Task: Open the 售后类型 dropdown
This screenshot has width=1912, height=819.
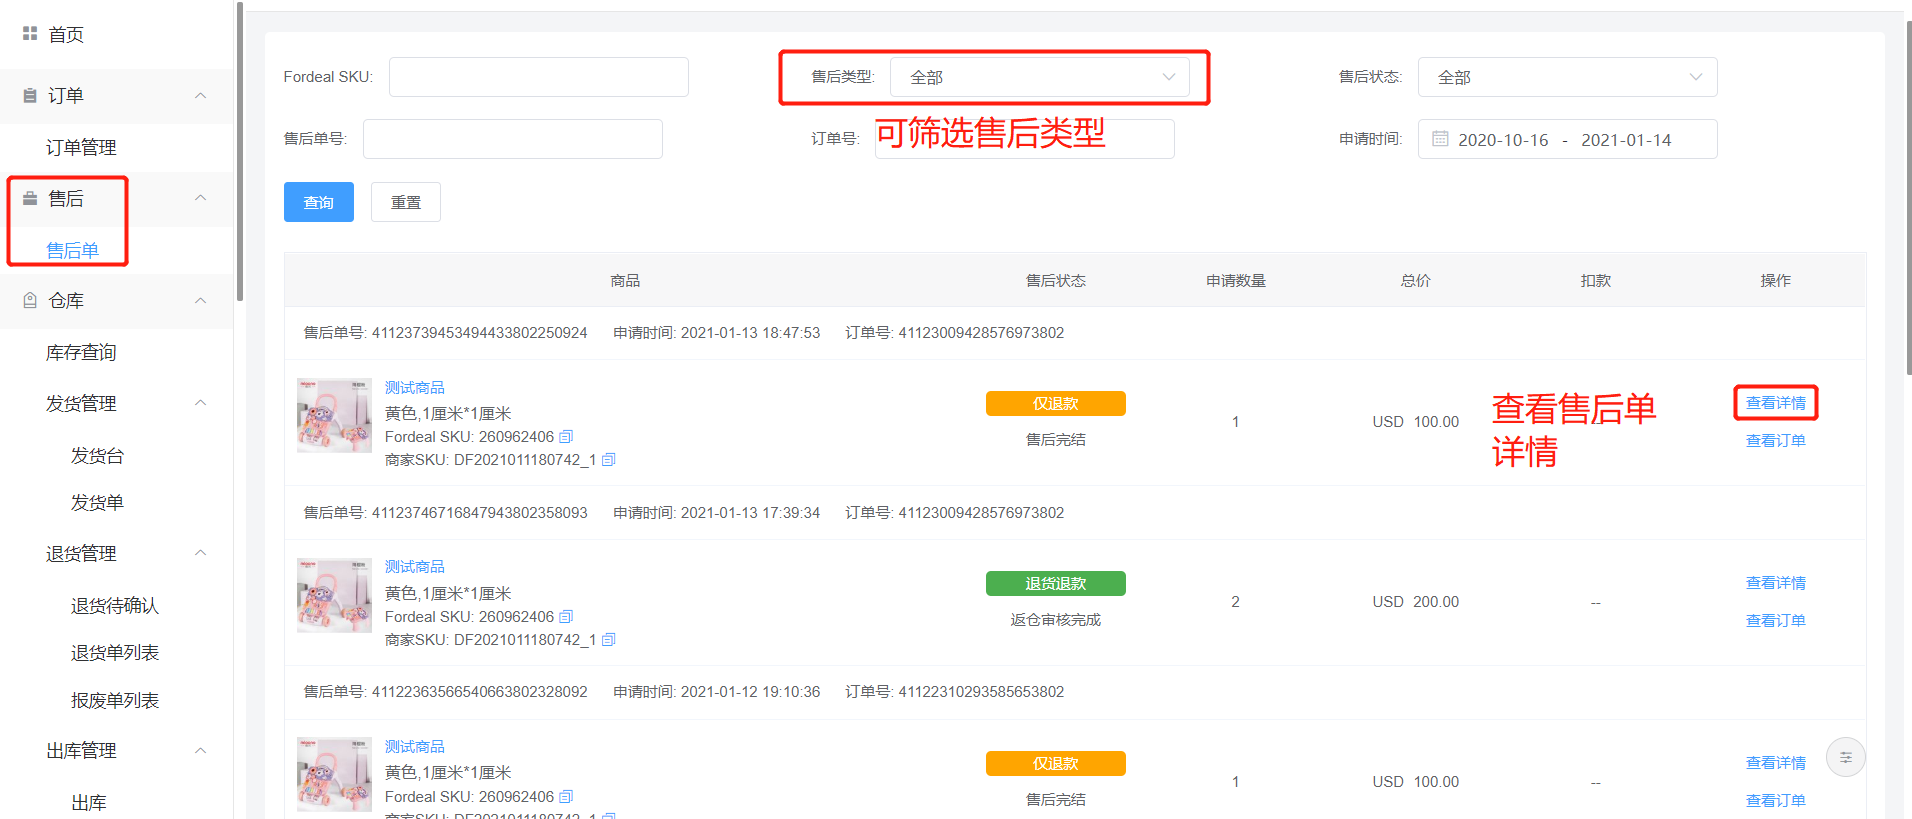Action: (1039, 77)
